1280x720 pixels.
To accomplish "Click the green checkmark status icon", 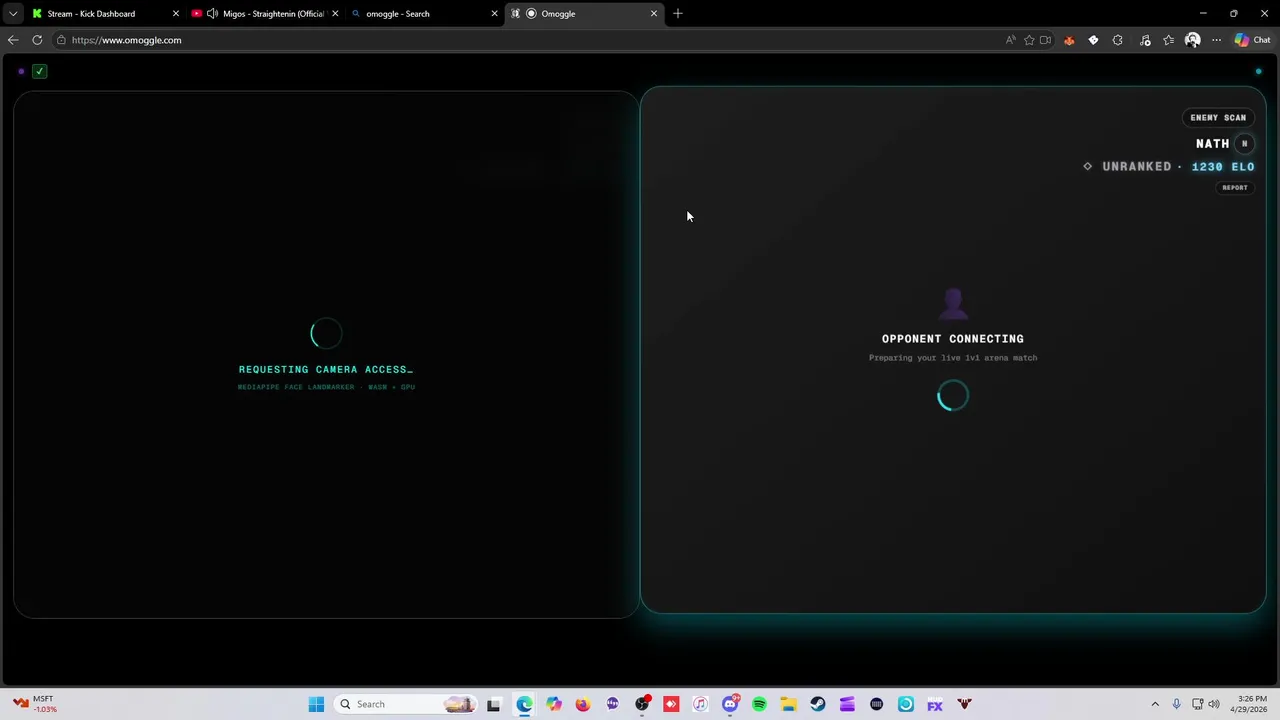I will tap(39, 71).
